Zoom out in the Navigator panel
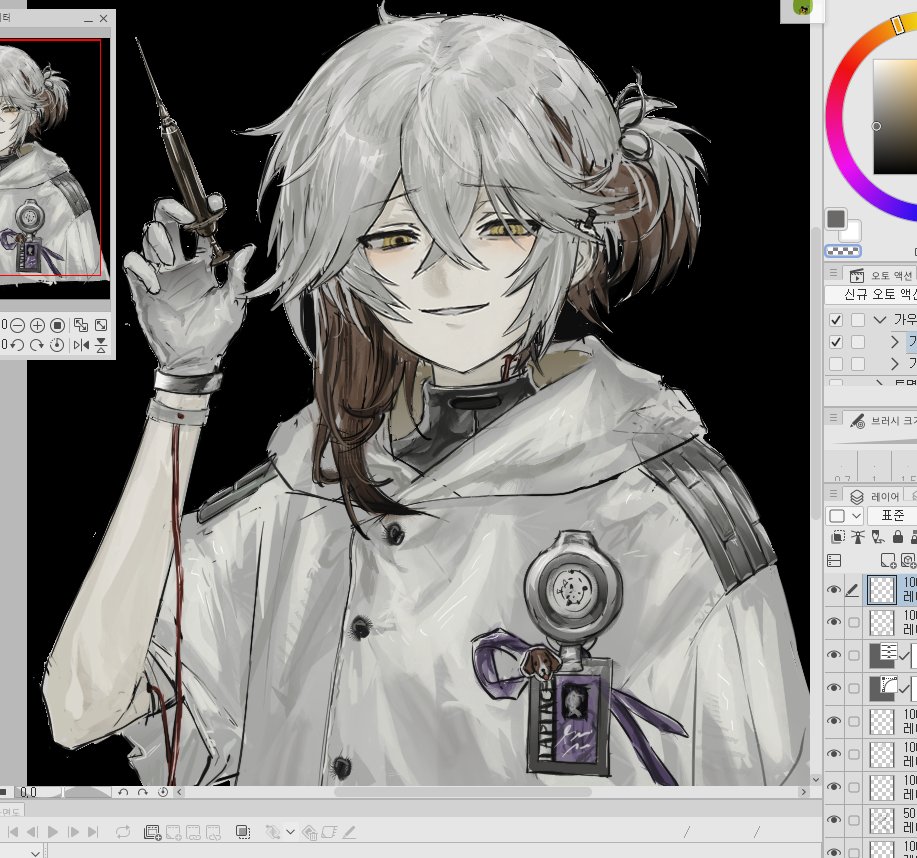The height and width of the screenshot is (858, 917). pyautogui.click(x=18, y=325)
